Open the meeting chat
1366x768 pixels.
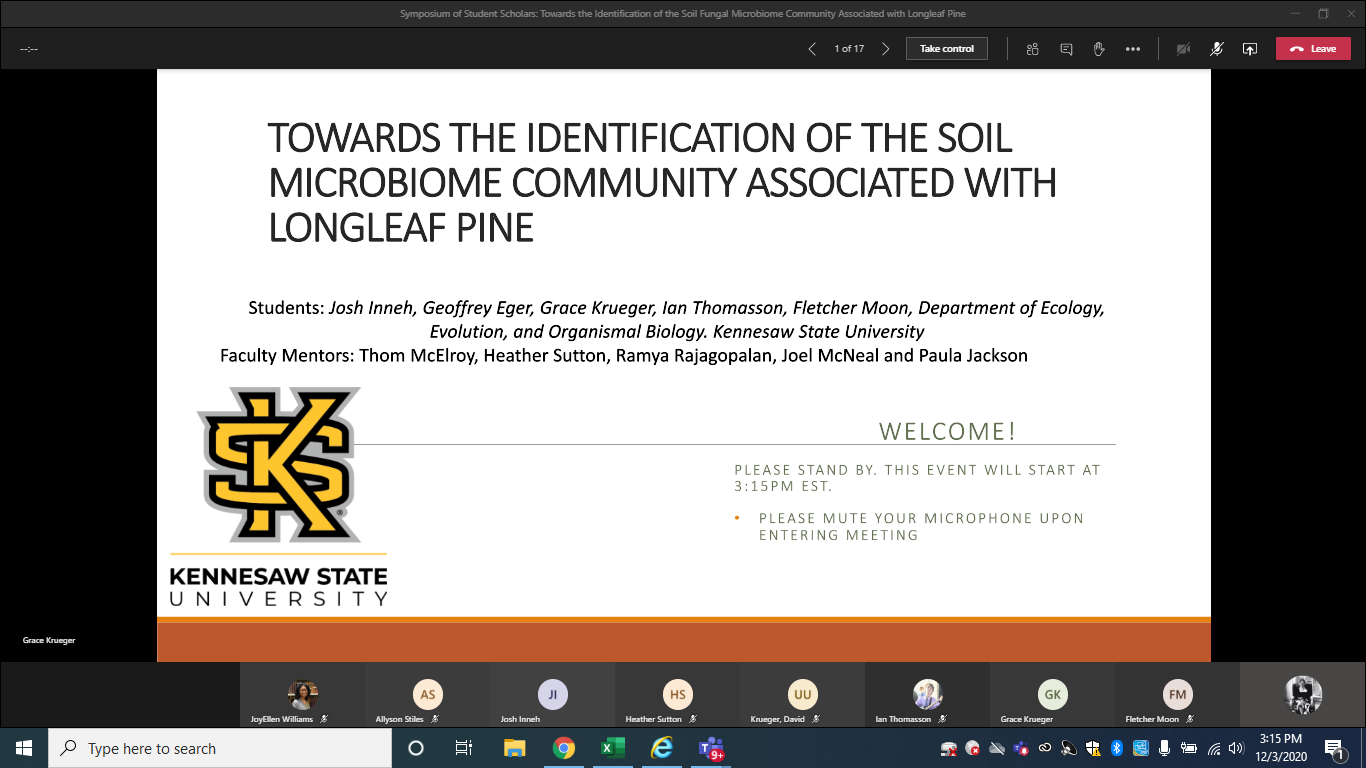pyautogui.click(x=1066, y=49)
